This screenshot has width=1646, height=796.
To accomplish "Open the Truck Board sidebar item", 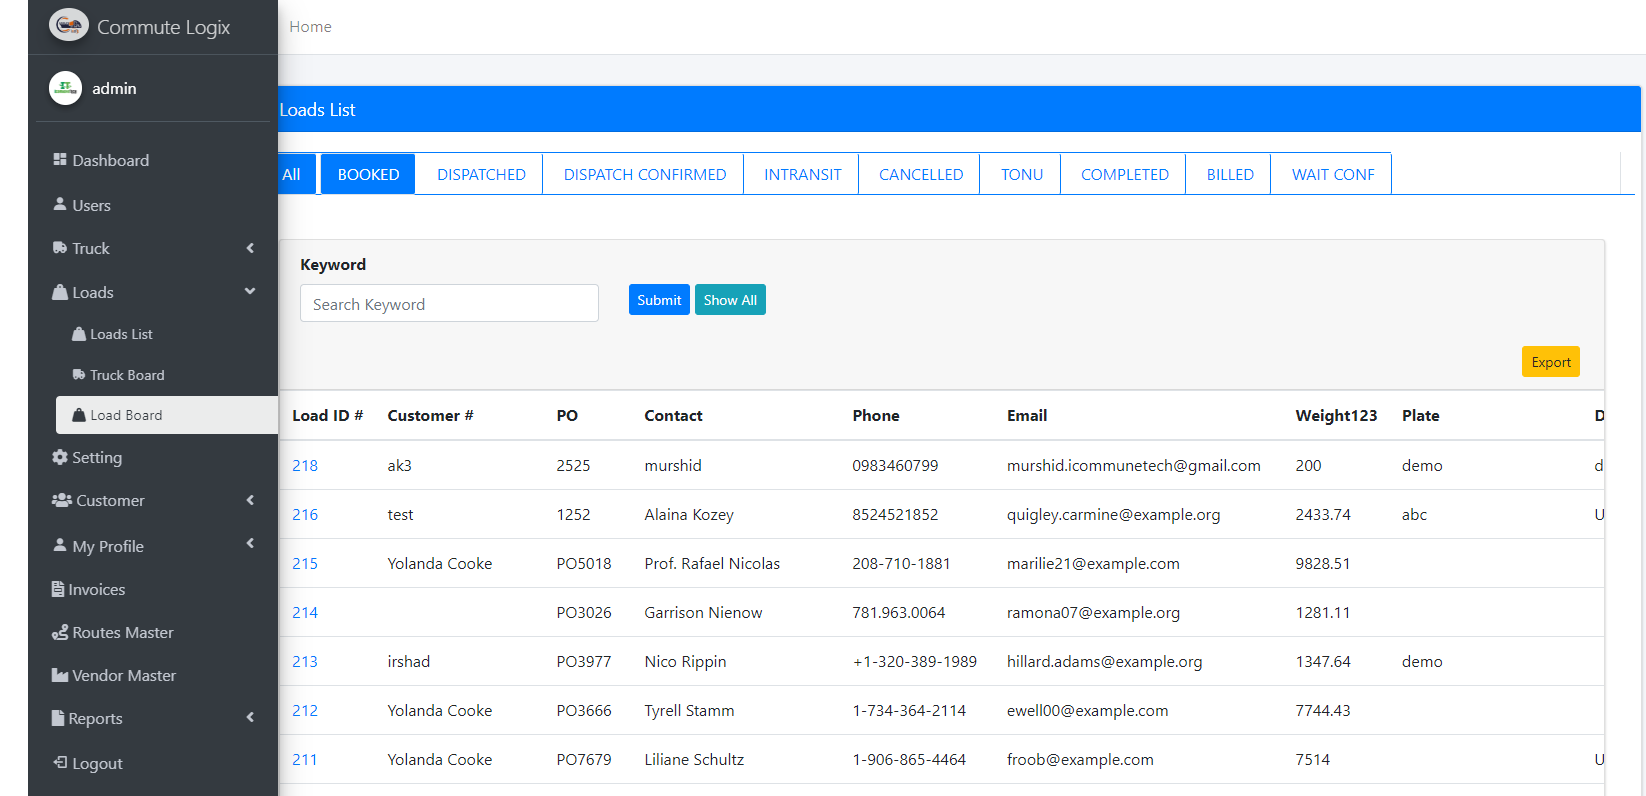I will point(127,375).
